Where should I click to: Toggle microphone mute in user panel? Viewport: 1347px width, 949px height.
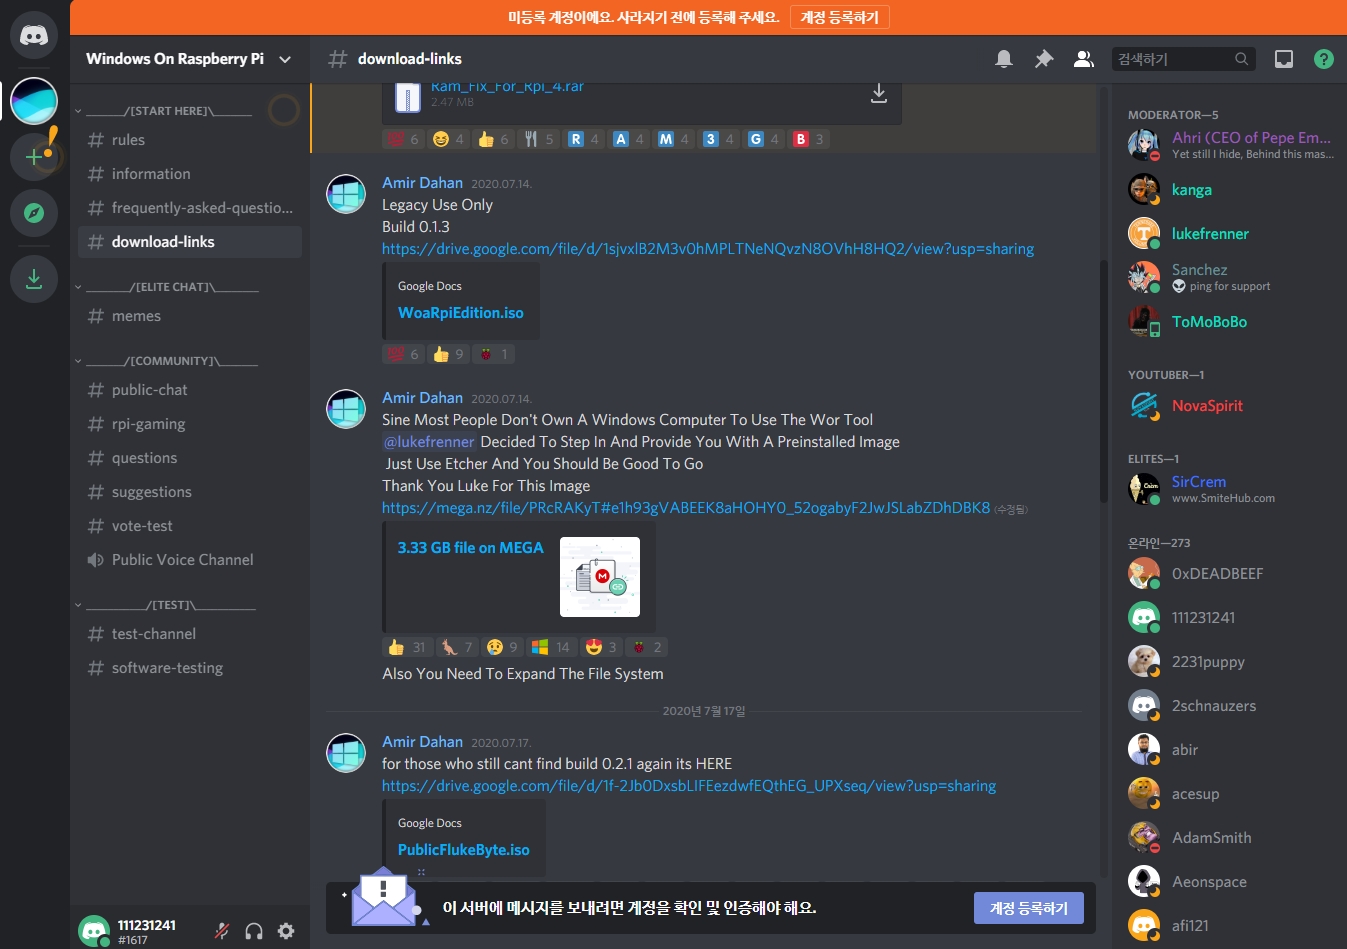(x=222, y=931)
